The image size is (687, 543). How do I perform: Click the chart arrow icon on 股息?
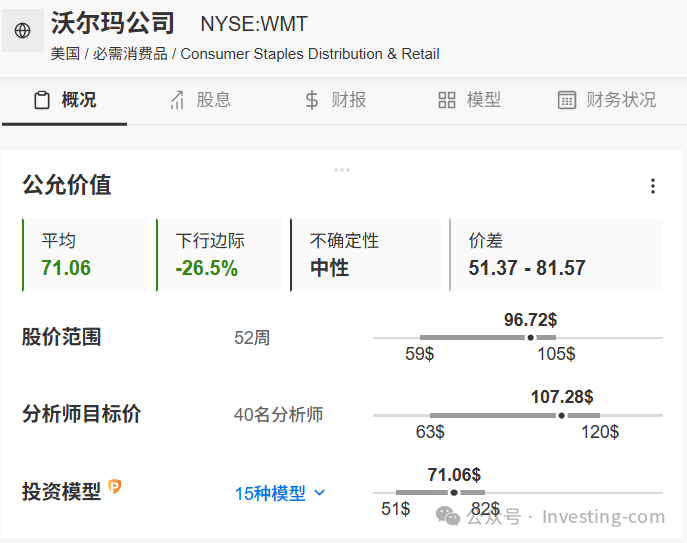pyautogui.click(x=177, y=100)
